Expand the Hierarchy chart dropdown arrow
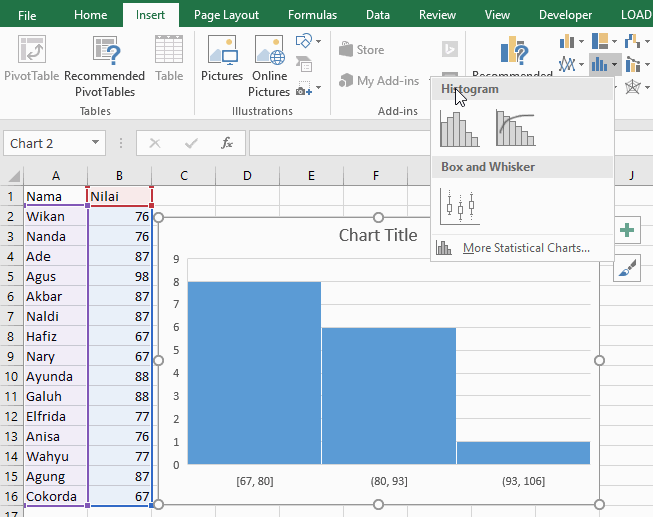Viewport: 653px width, 517px height. (x=614, y=41)
